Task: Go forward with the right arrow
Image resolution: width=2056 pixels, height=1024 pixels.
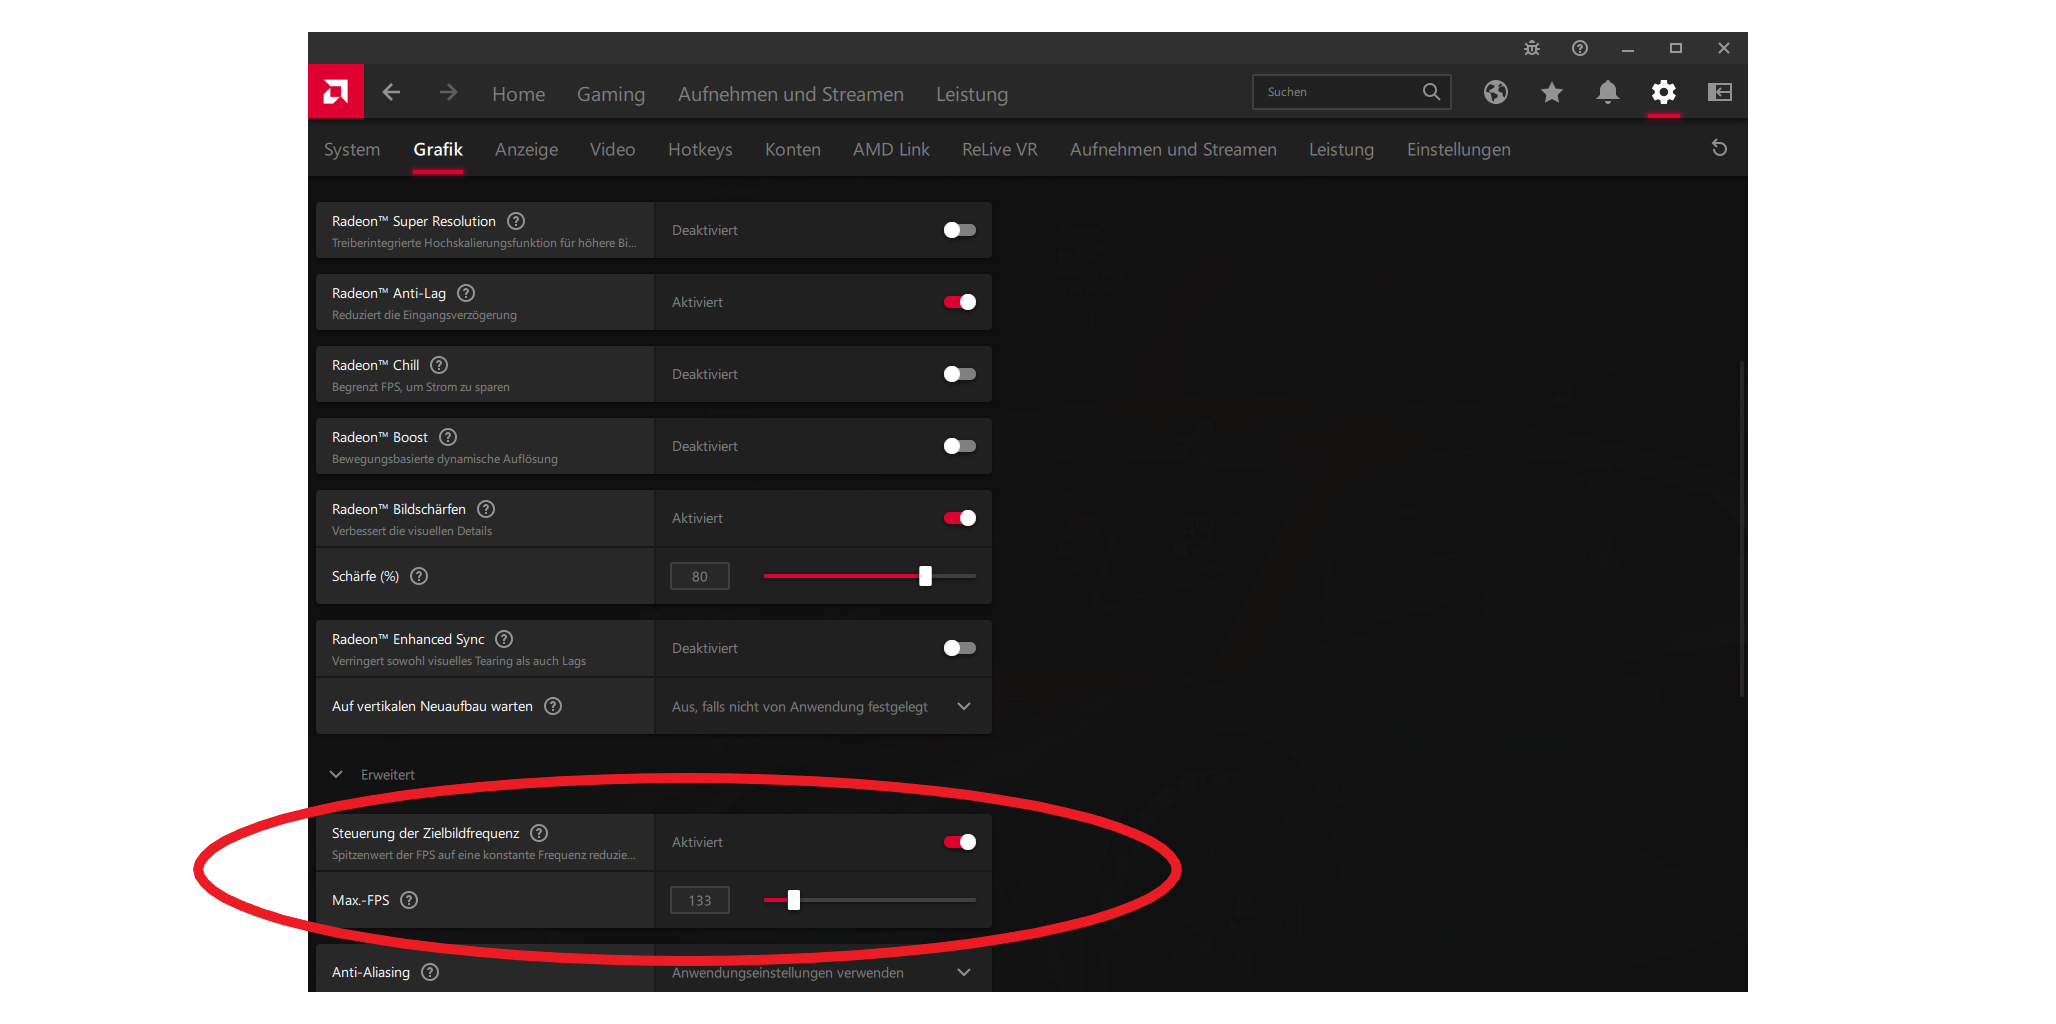Action: click(x=448, y=92)
